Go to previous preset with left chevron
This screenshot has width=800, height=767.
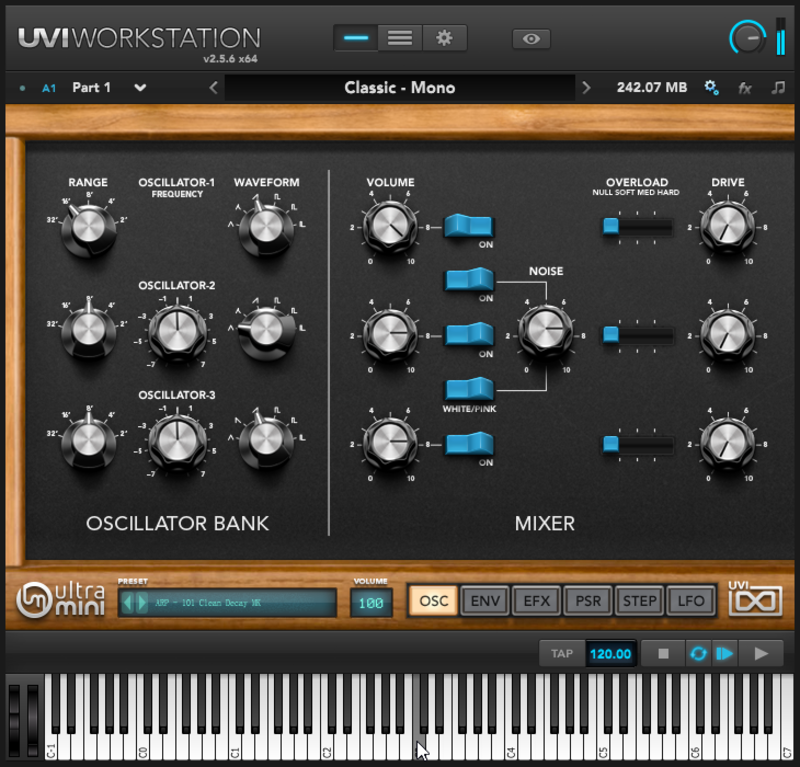[214, 88]
